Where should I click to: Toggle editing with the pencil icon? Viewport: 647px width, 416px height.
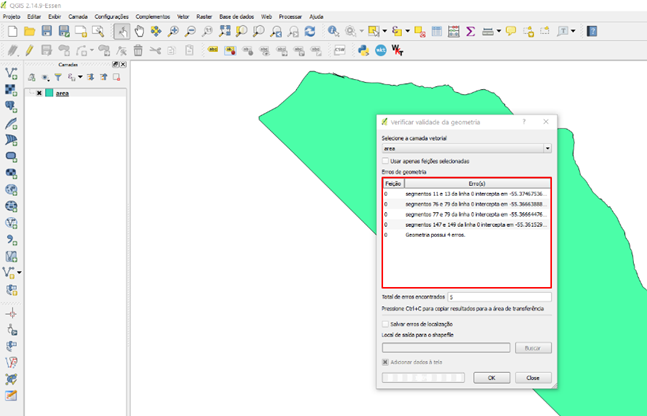click(29, 50)
